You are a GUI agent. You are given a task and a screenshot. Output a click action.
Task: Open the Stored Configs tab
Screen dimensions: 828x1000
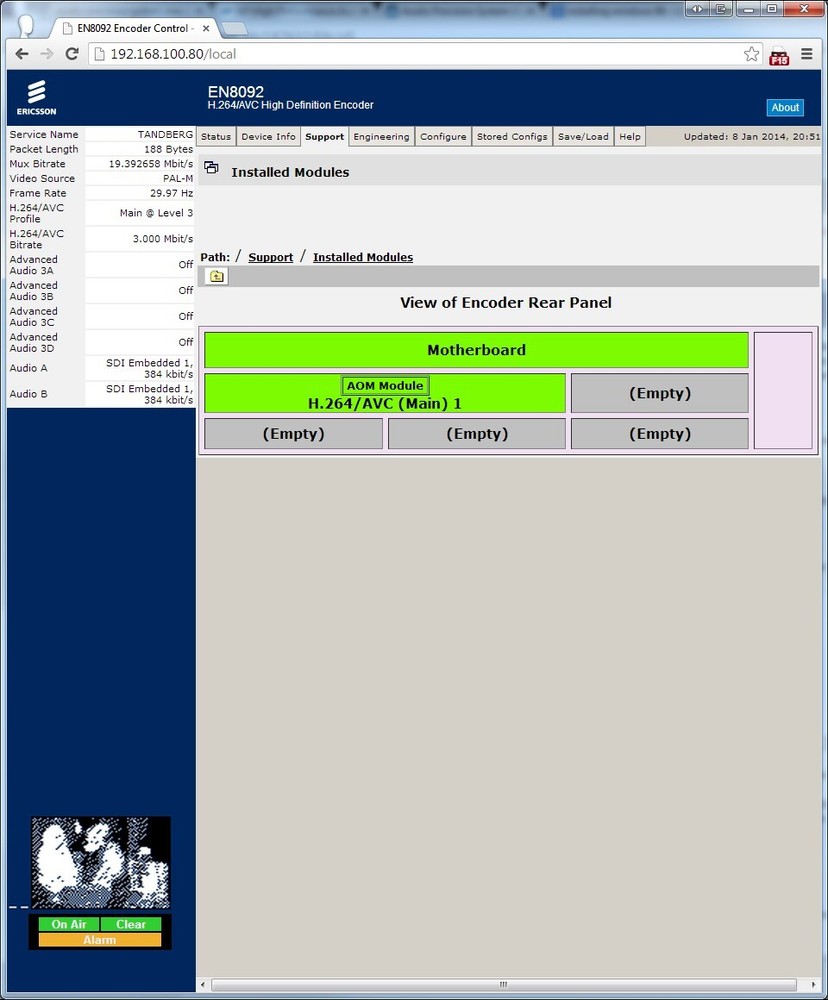pyautogui.click(x=512, y=136)
